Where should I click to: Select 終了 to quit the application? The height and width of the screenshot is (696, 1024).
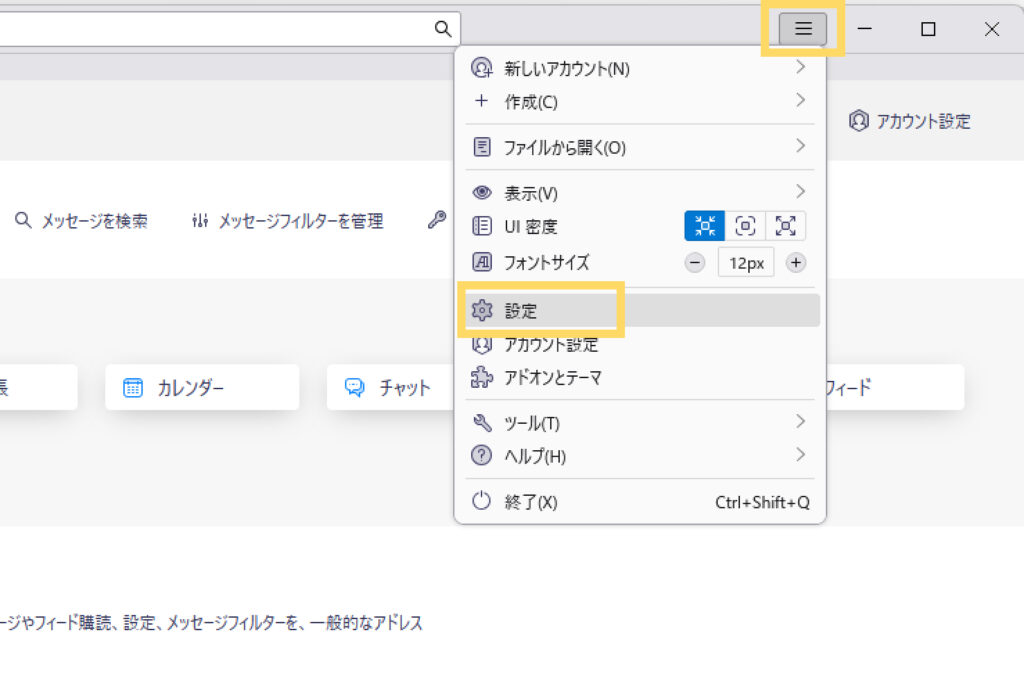pos(530,502)
